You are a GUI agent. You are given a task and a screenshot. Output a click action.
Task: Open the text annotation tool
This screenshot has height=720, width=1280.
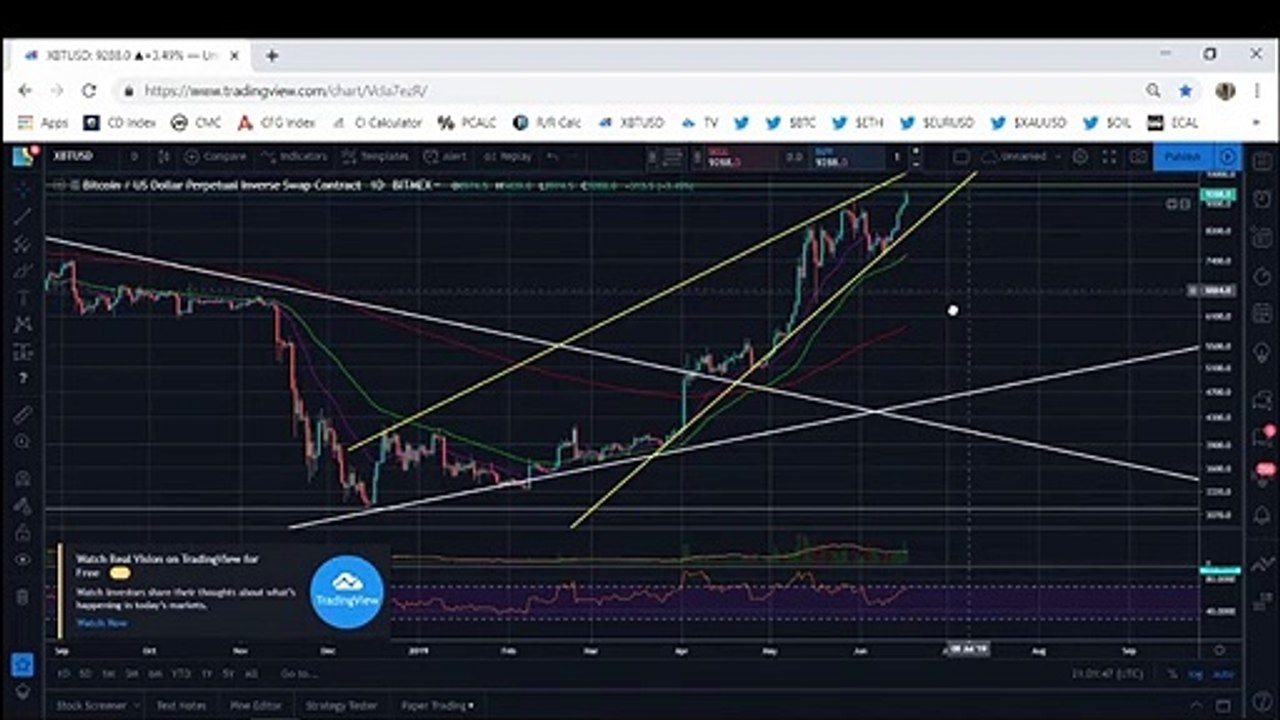tap(22, 298)
